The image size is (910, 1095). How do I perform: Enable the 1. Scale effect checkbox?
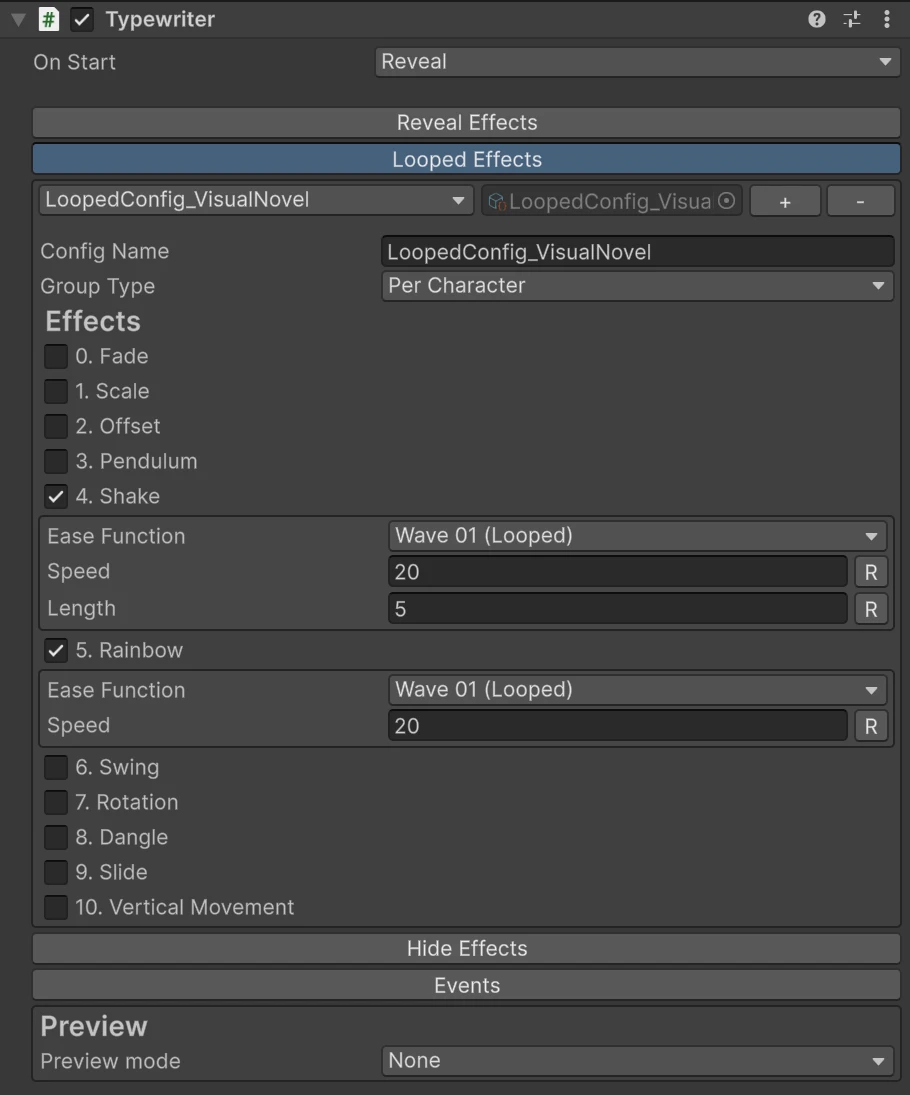(56, 391)
